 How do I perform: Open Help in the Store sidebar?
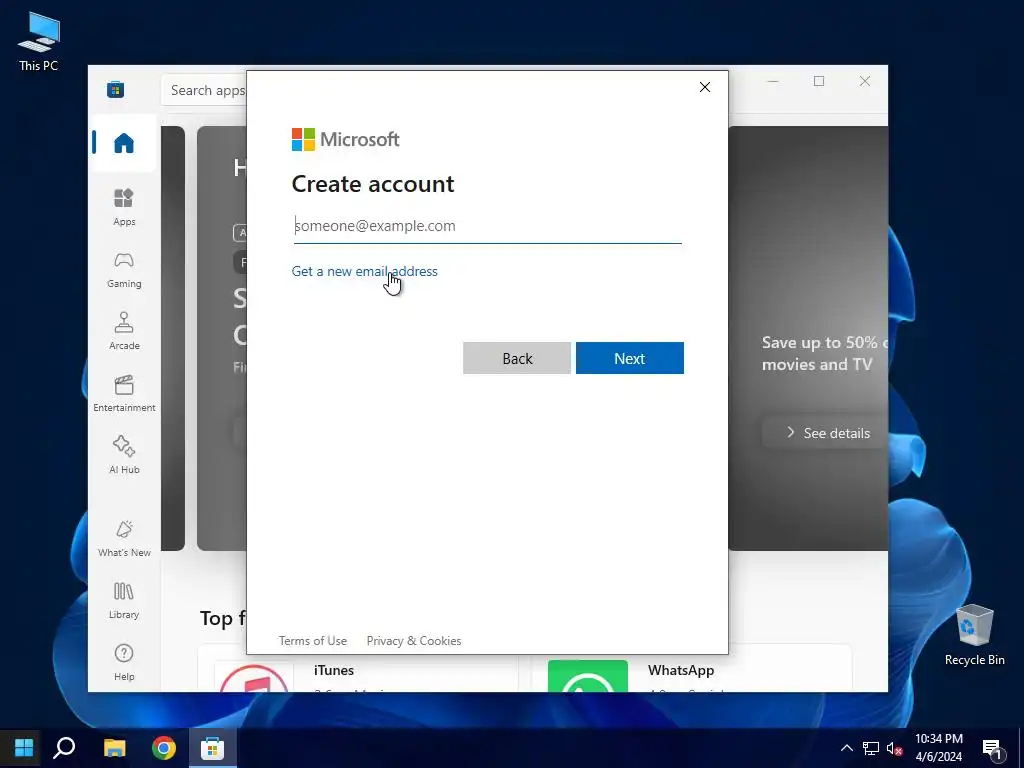(123, 662)
